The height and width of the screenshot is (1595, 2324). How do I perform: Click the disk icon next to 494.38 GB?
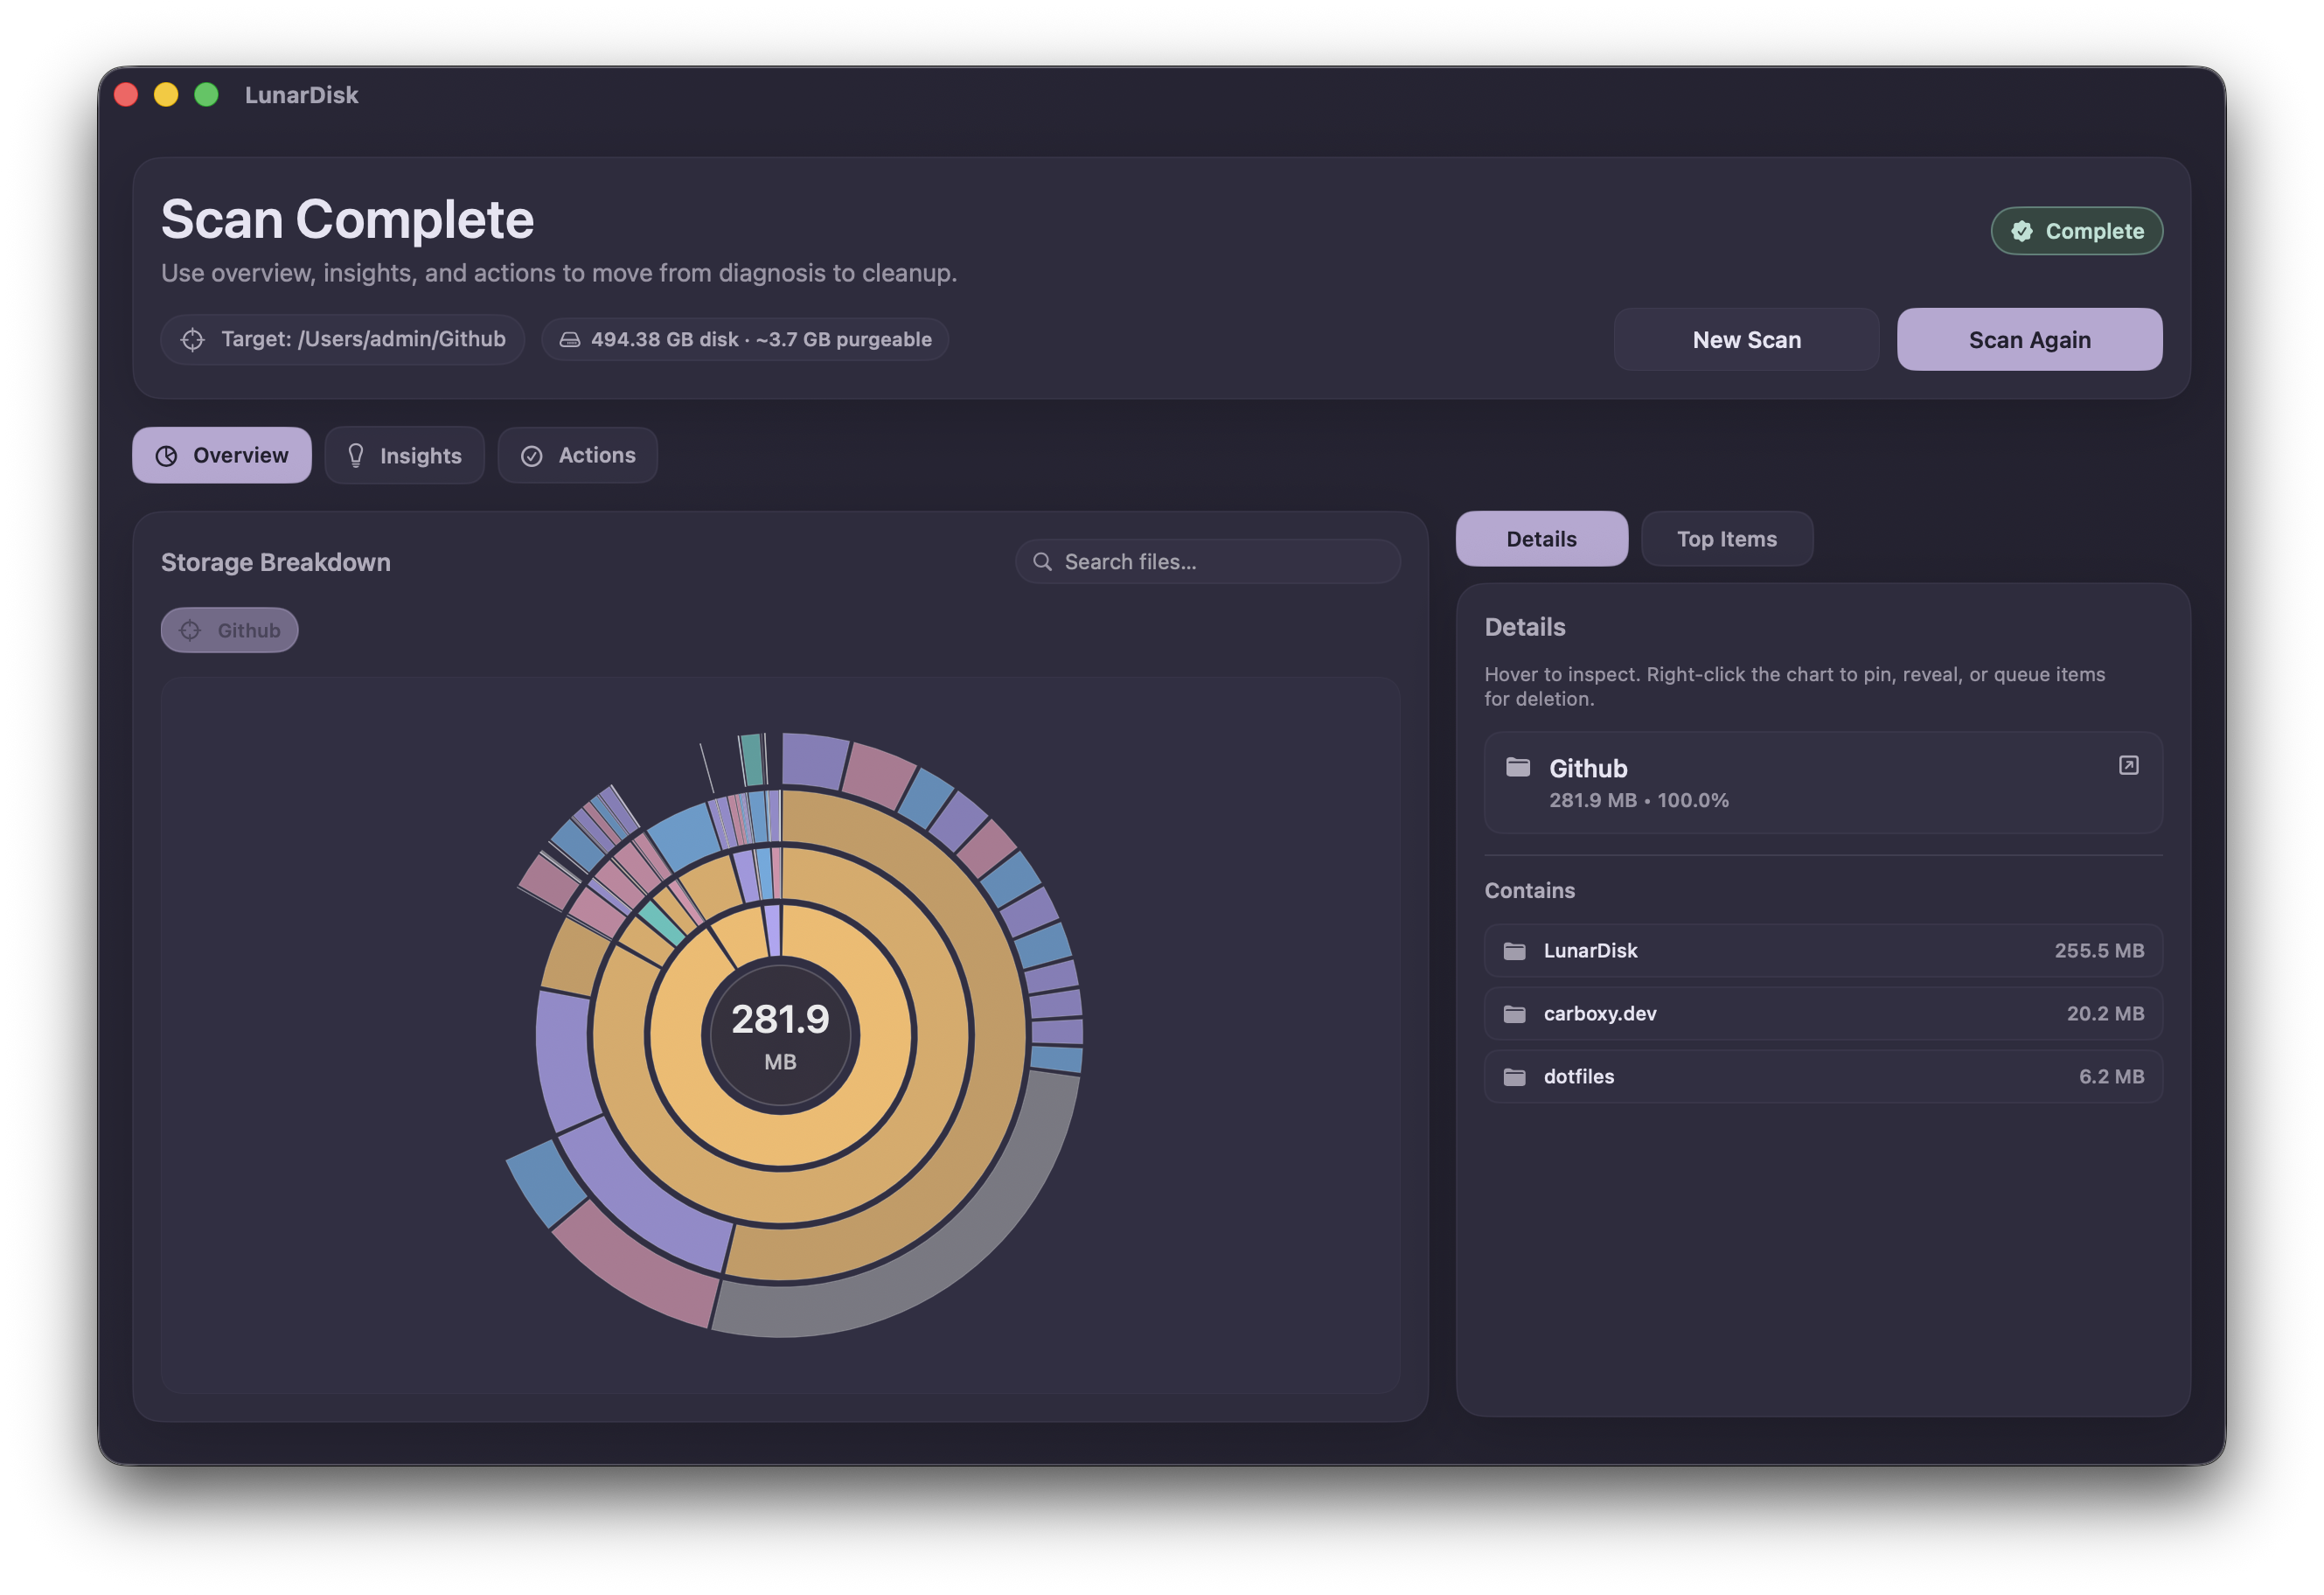[x=570, y=339]
